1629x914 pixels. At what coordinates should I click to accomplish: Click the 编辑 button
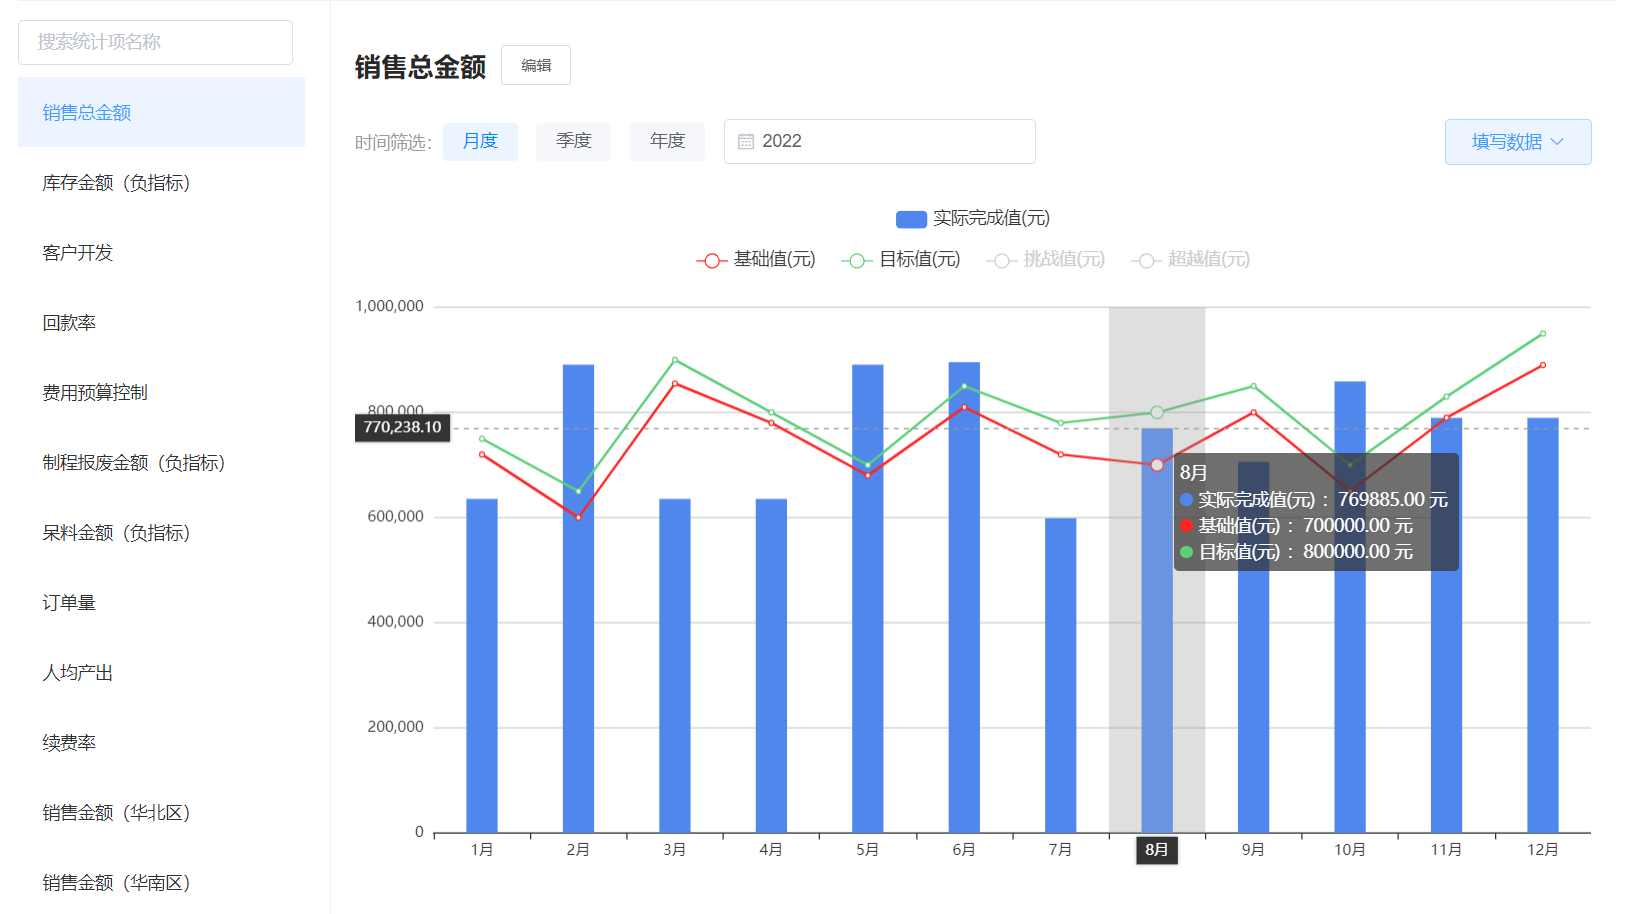(536, 66)
